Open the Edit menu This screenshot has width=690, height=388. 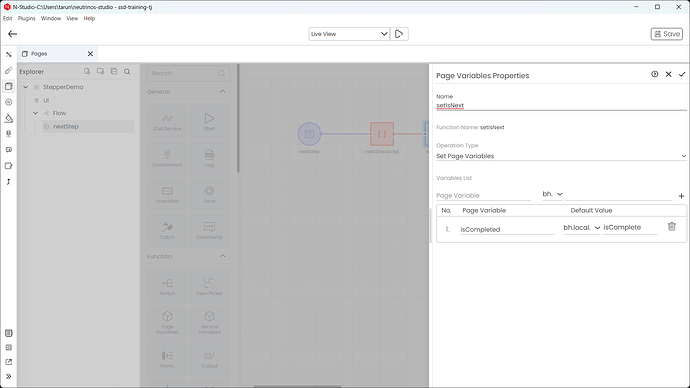pos(7,18)
